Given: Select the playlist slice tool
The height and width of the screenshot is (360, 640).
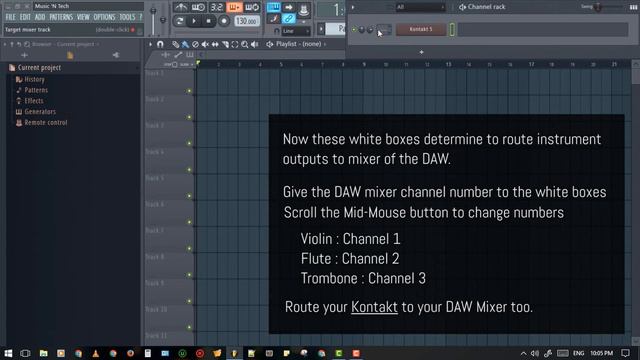Looking at the screenshot, I should [x=225, y=44].
